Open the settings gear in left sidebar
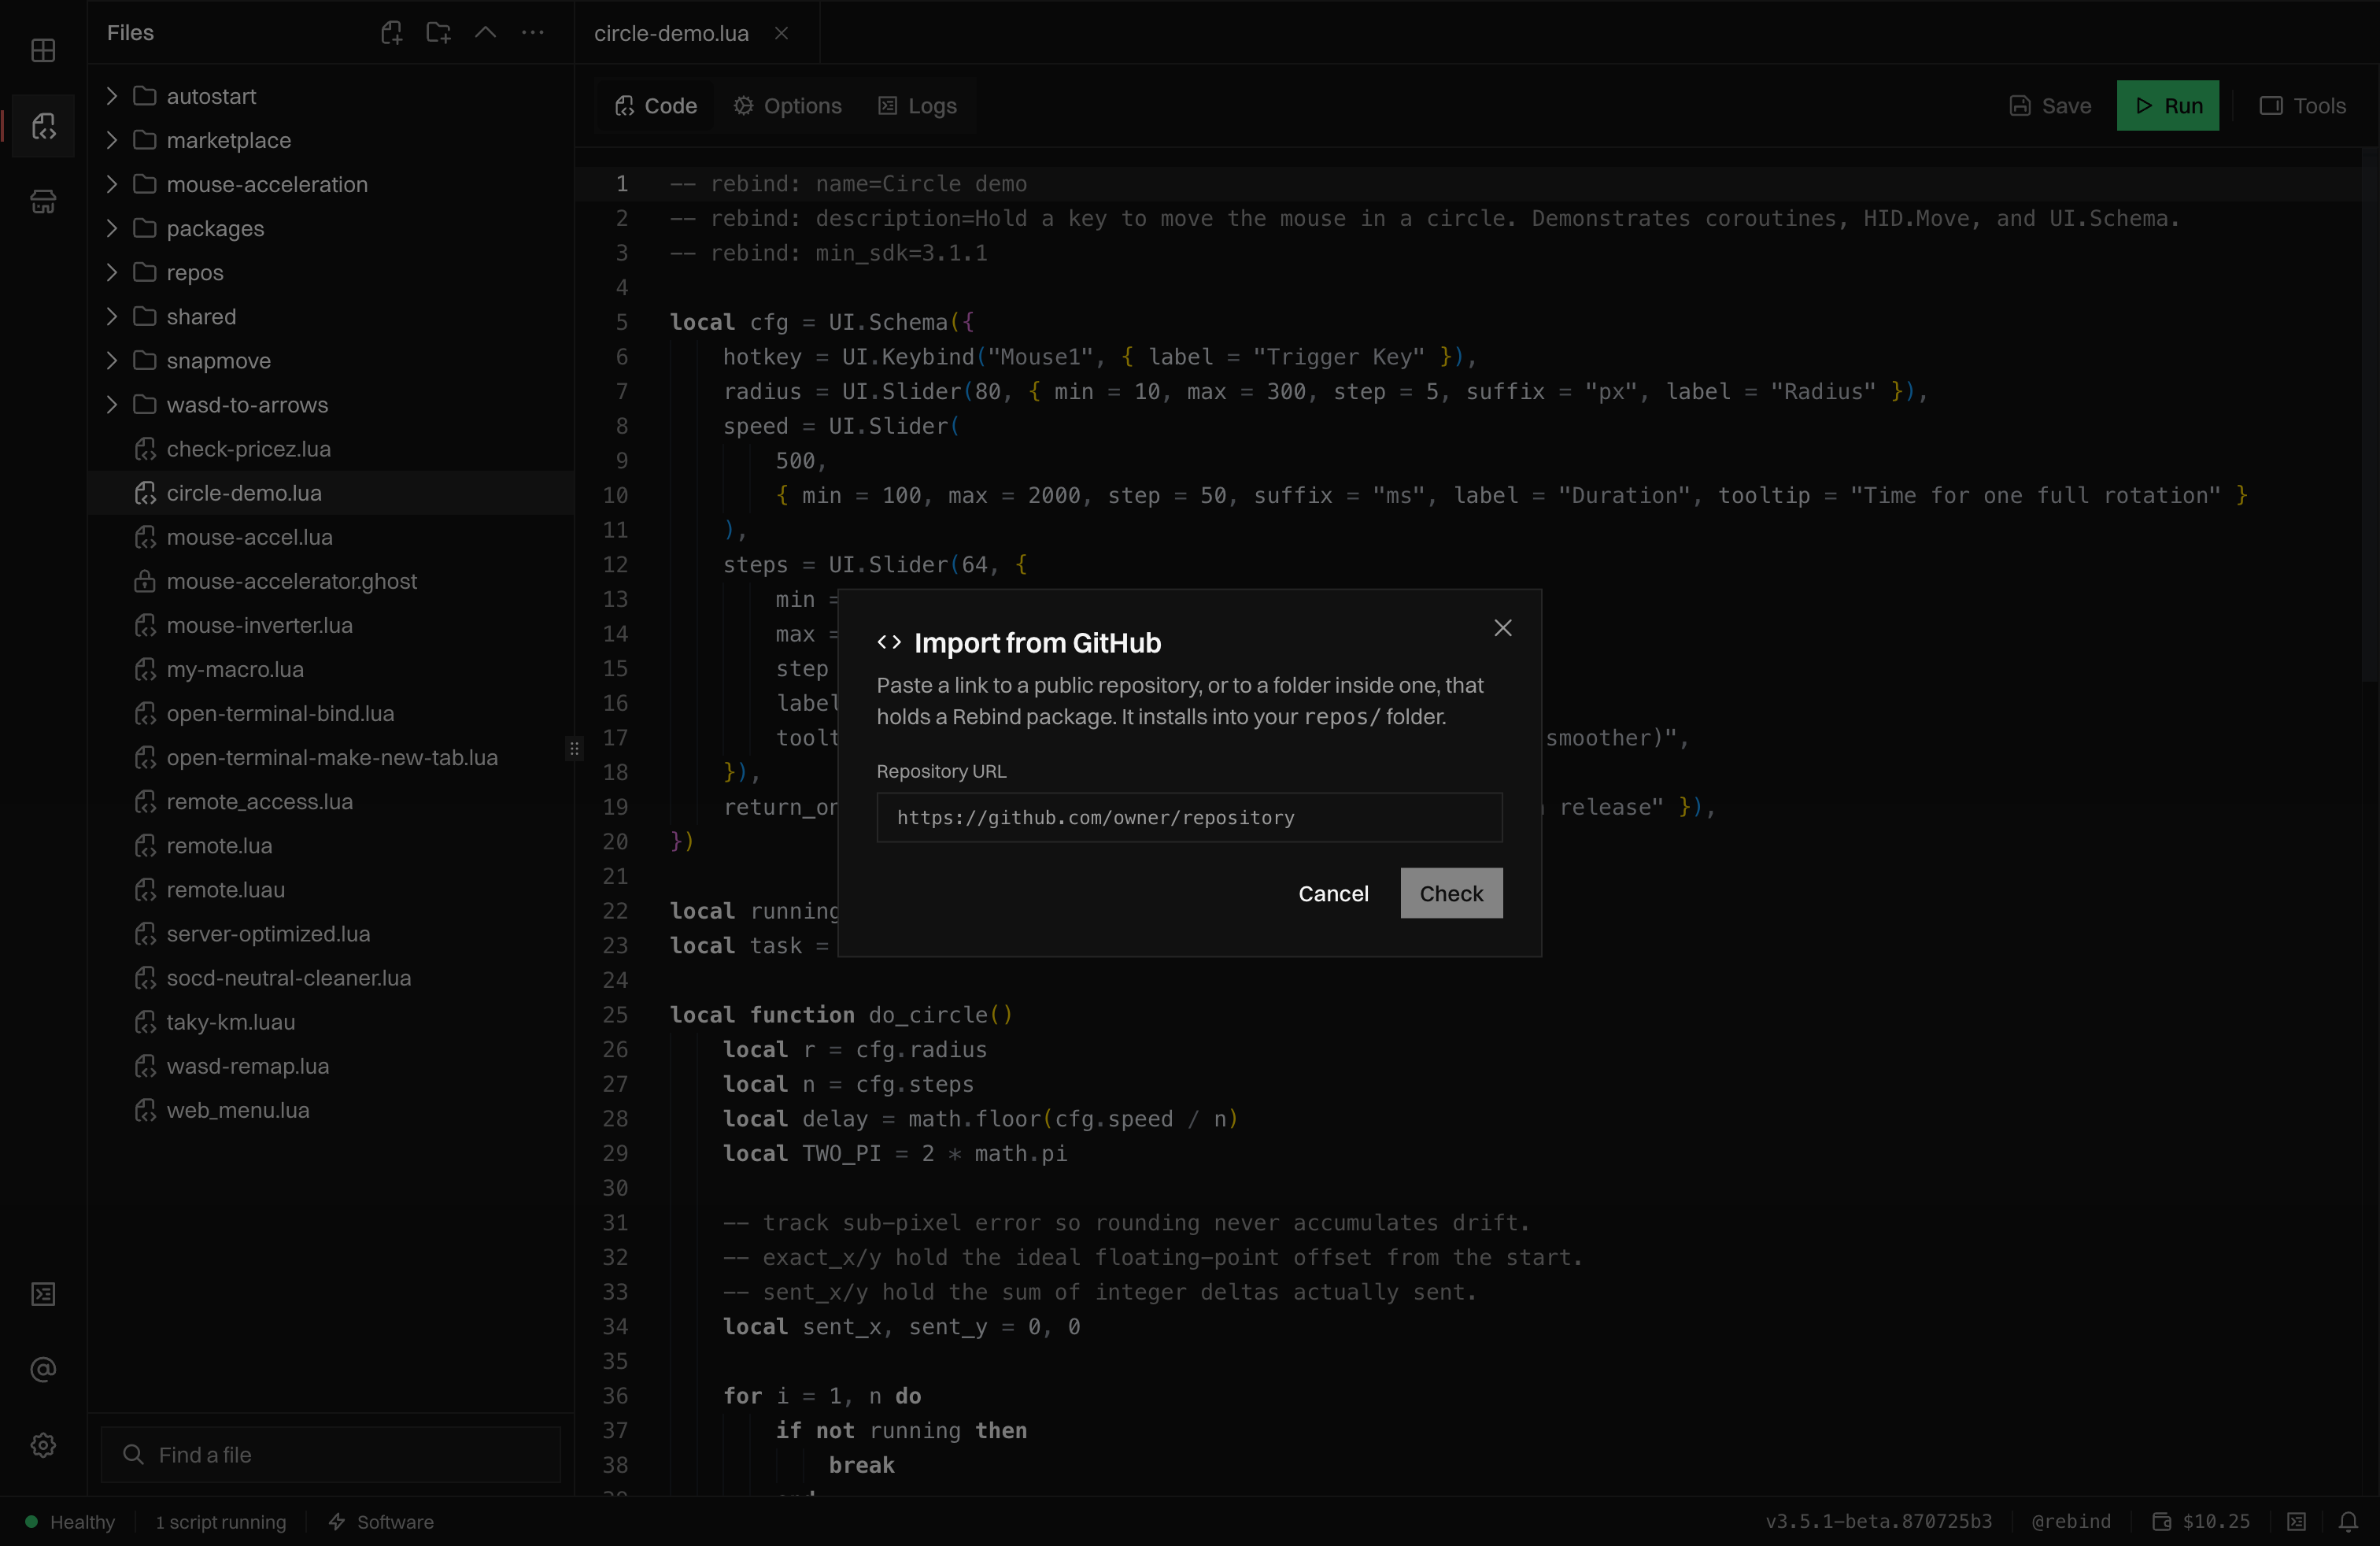The image size is (2380, 1546). 43,1445
